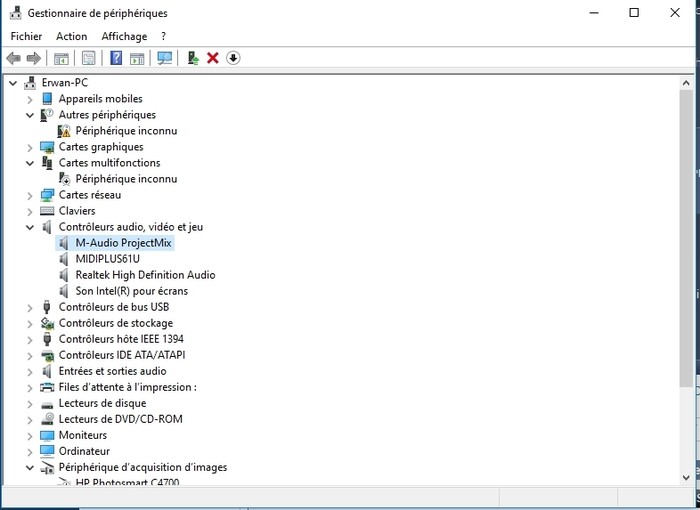Expand the Claviers category

click(30, 211)
